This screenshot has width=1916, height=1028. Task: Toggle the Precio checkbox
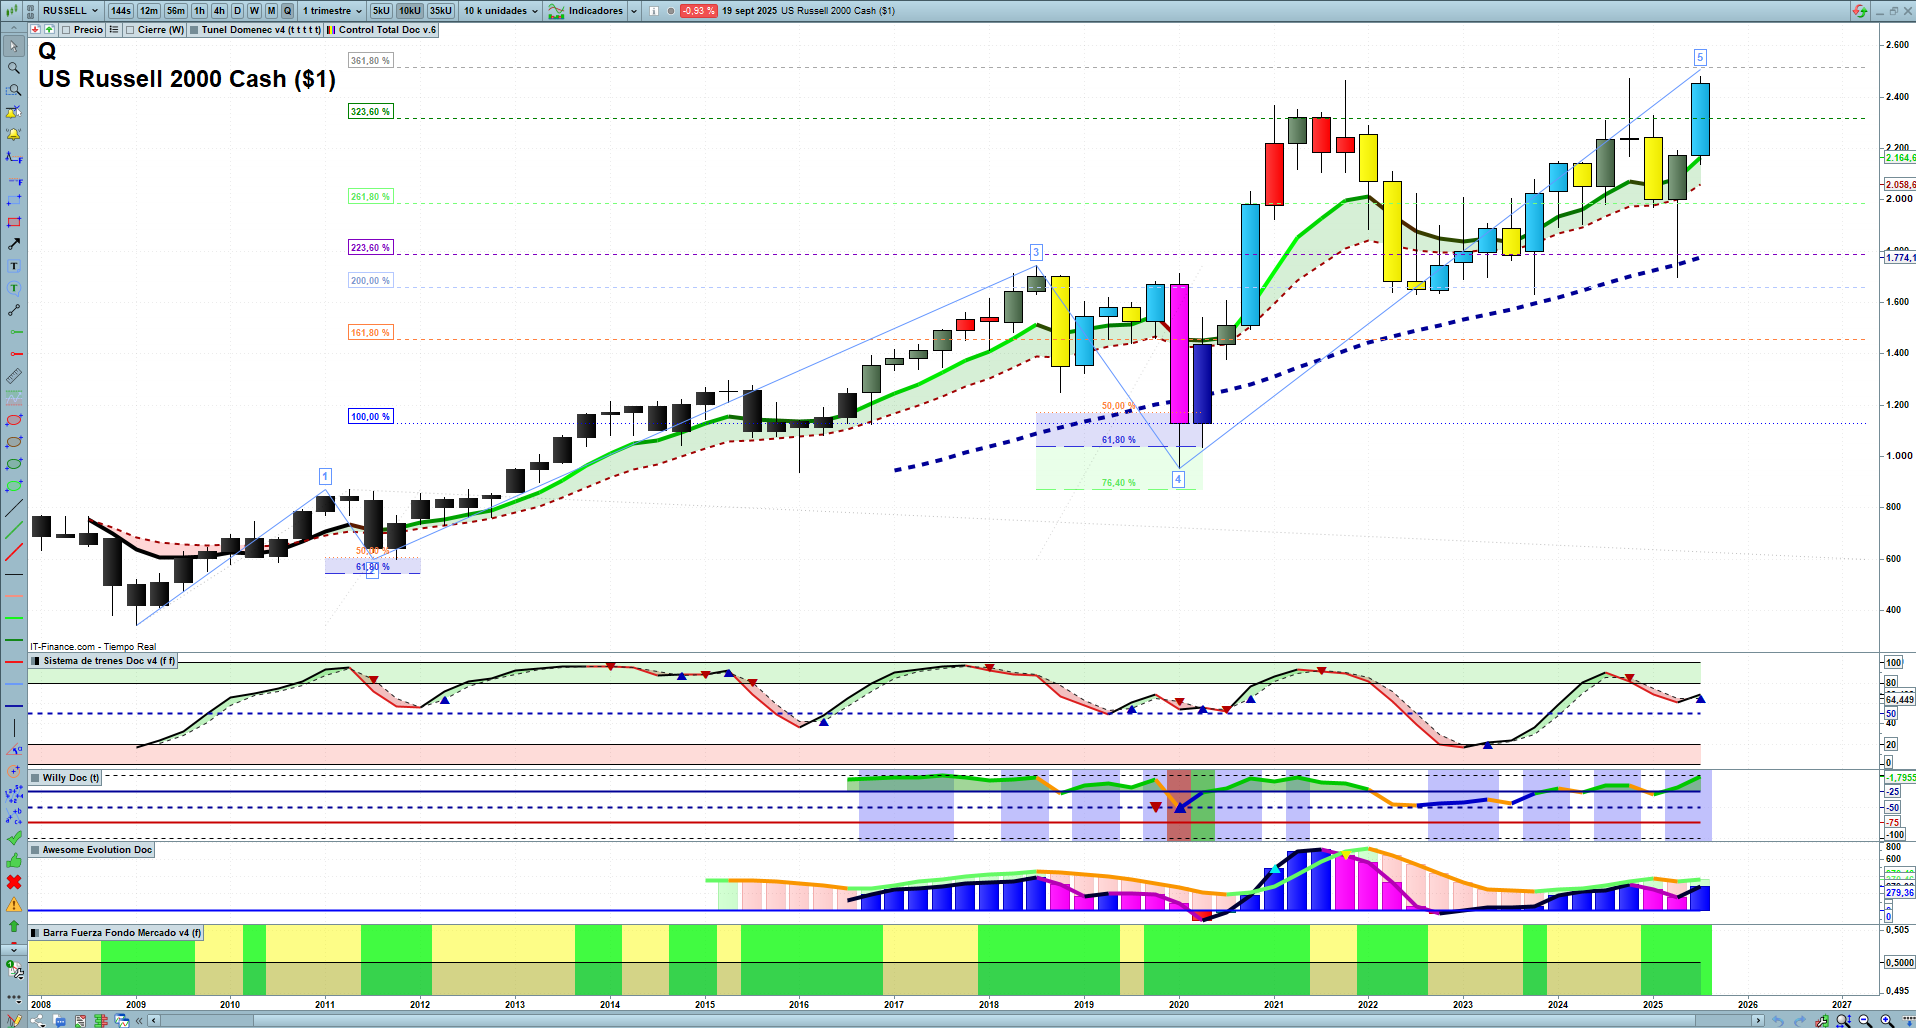pos(66,30)
